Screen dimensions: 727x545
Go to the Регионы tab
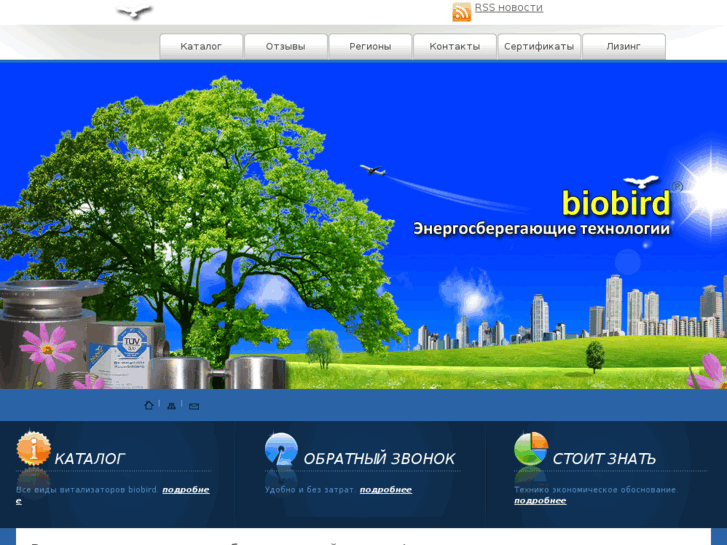pyautogui.click(x=370, y=46)
